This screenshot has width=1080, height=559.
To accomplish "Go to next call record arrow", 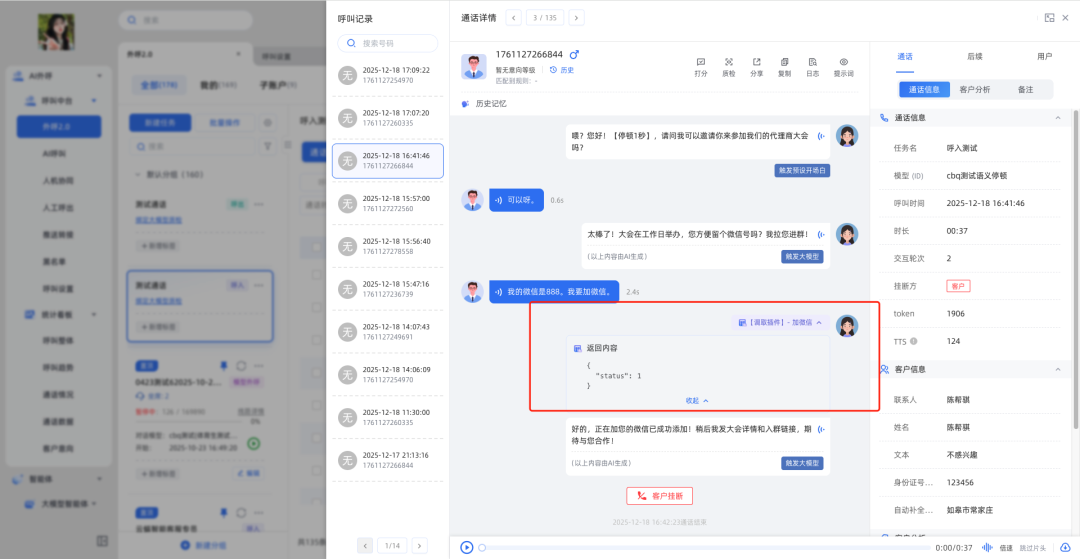I will 576,17.
